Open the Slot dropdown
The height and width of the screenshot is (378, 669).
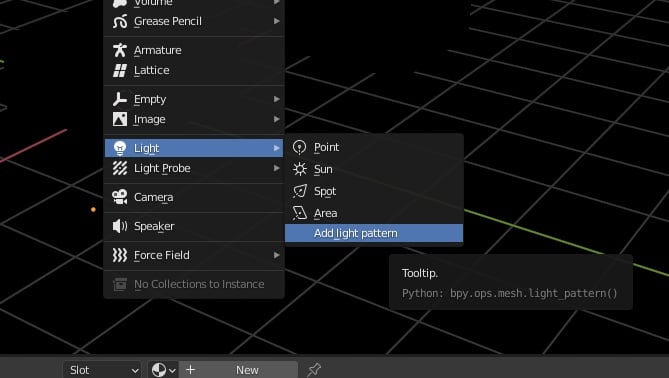102,370
